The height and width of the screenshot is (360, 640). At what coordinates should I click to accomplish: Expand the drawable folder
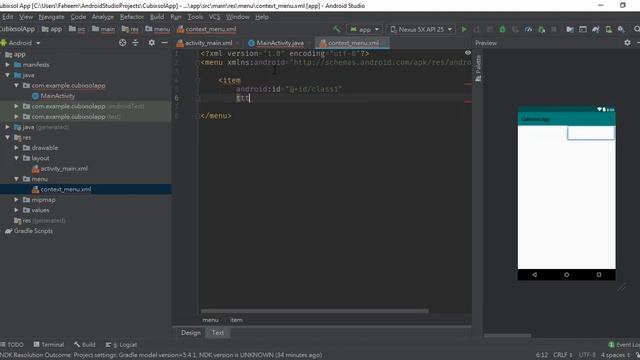[16, 147]
